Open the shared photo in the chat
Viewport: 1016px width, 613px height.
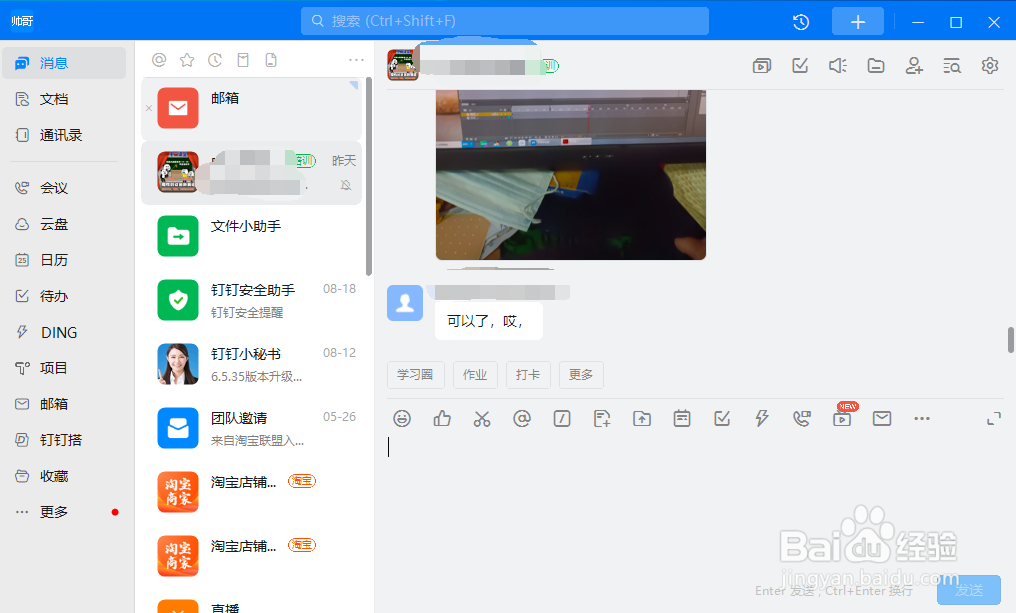[x=571, y=175]
